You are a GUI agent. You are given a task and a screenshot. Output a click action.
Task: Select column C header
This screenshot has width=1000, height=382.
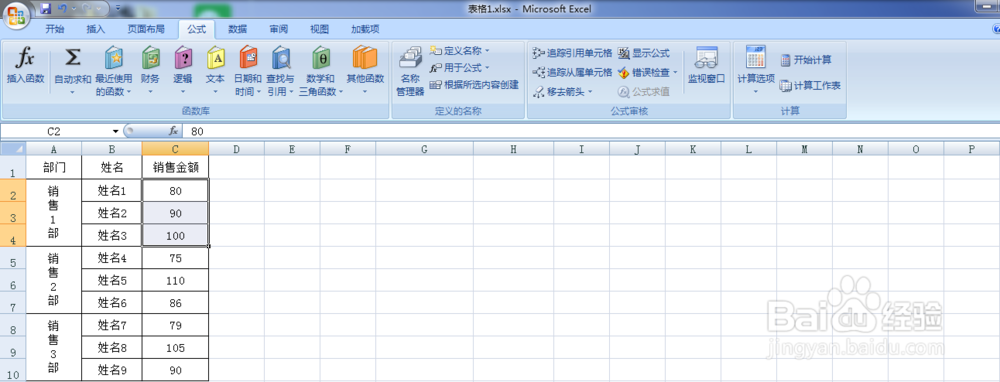[175, 149]
